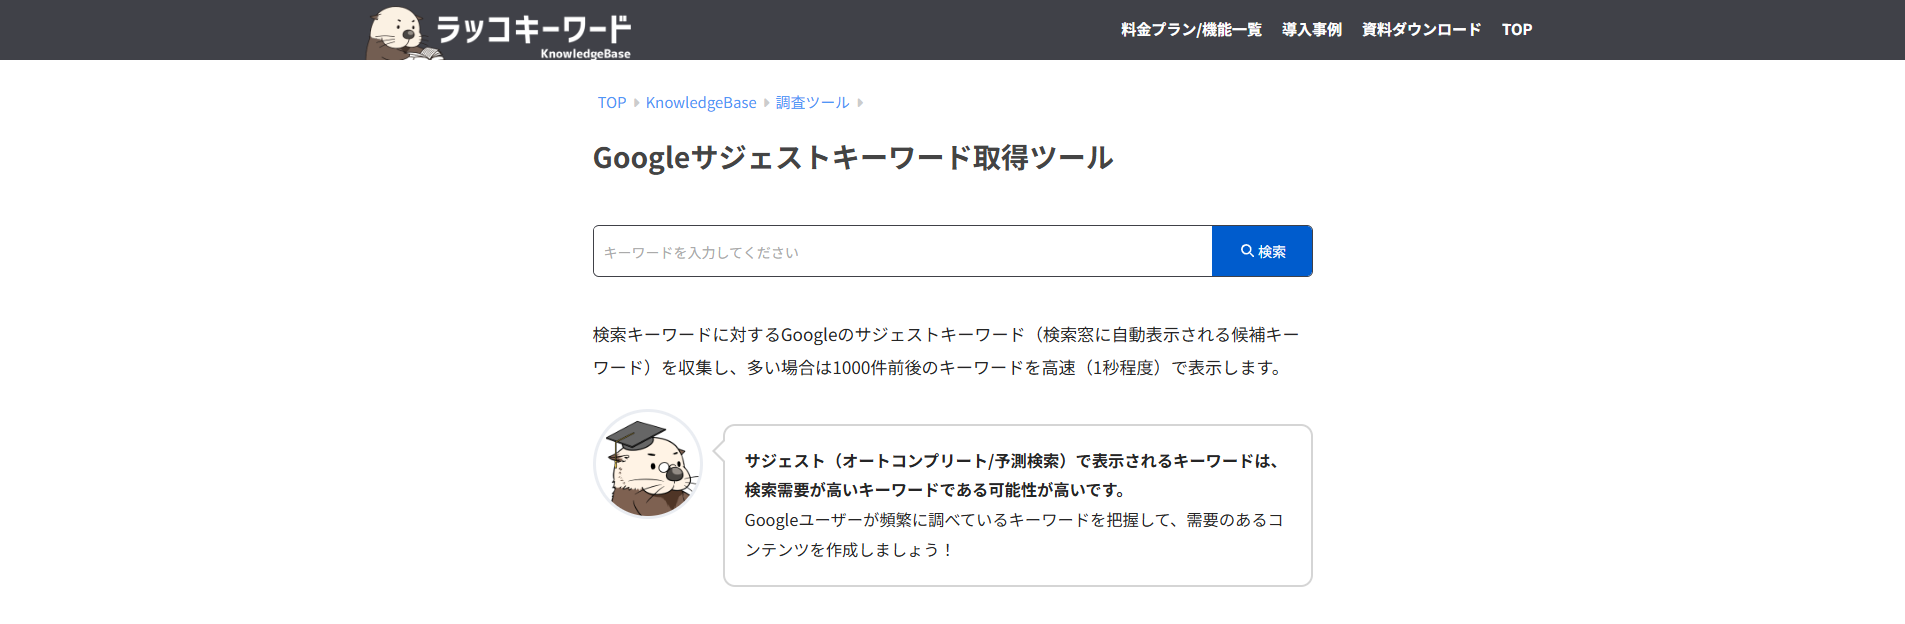
Task: Click the otter professor avatar image
Action: (648, 464)
